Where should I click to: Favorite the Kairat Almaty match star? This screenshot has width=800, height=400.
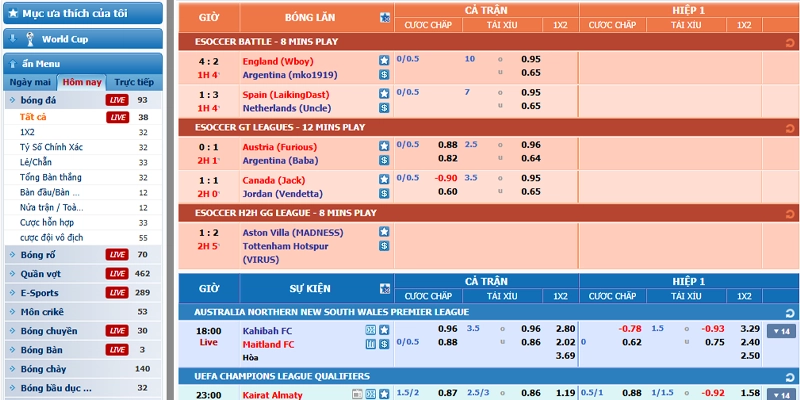[384, 394]
